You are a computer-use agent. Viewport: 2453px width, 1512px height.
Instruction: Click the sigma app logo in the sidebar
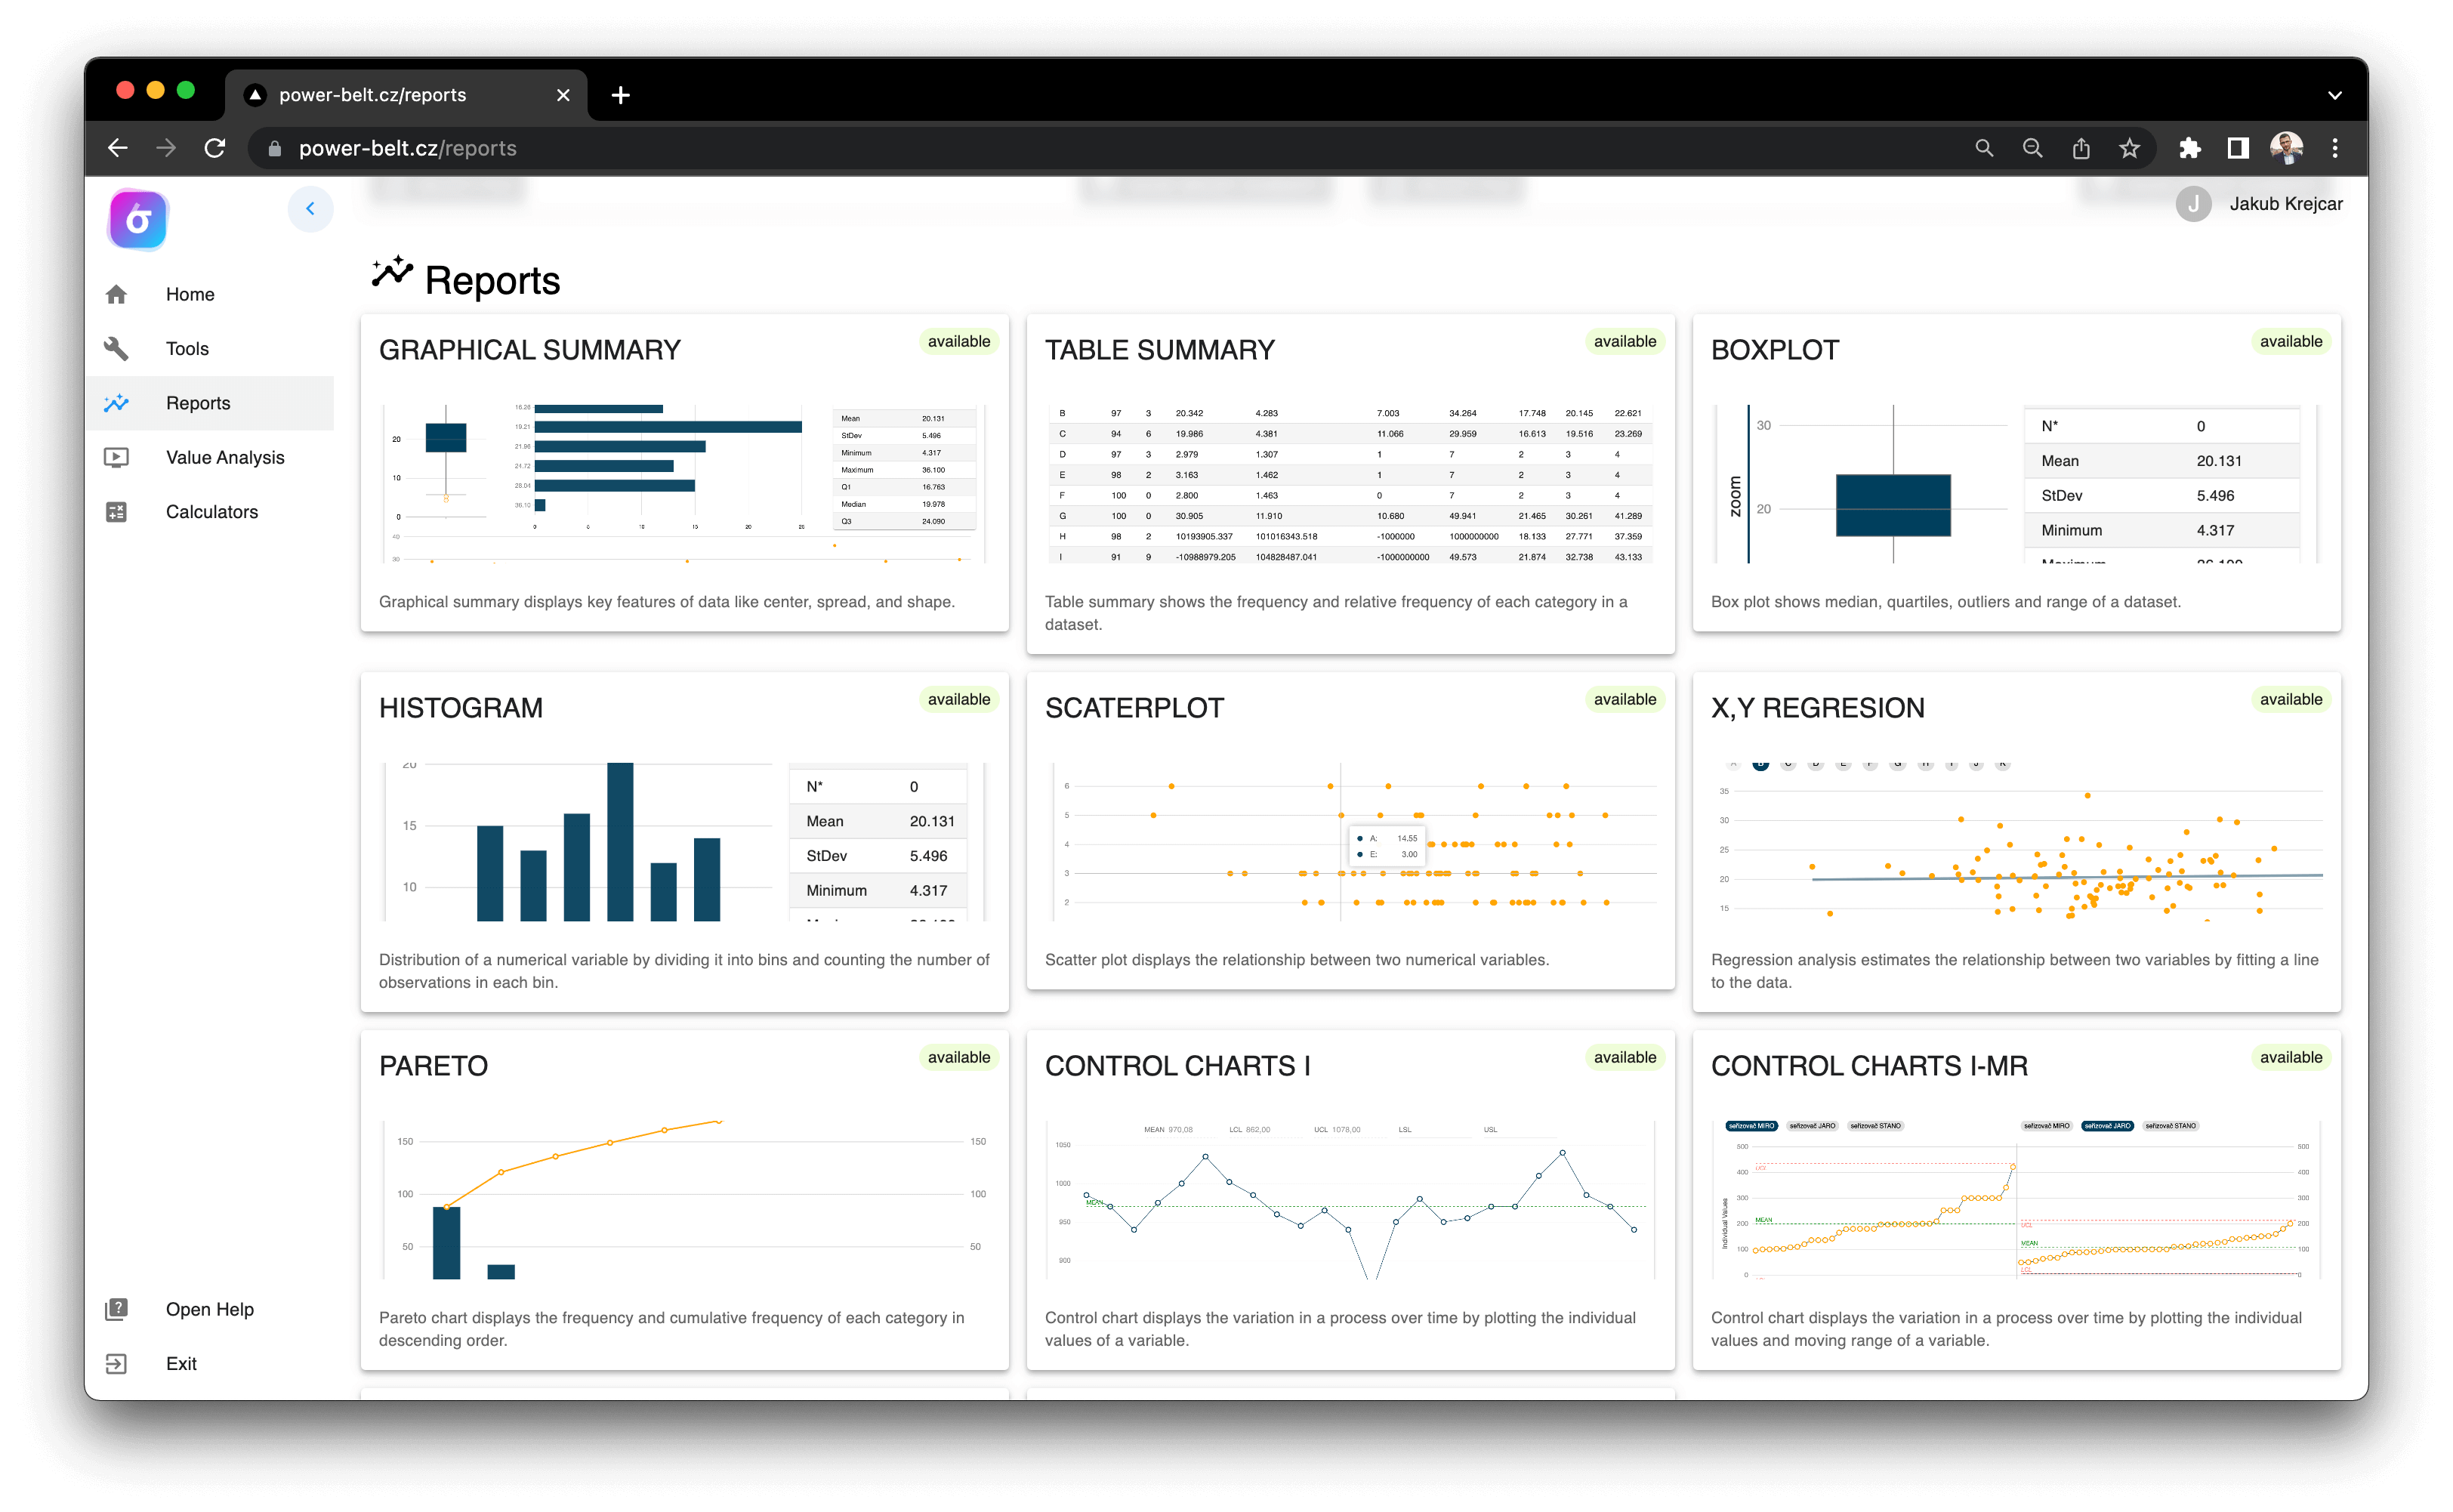(138, 219)
